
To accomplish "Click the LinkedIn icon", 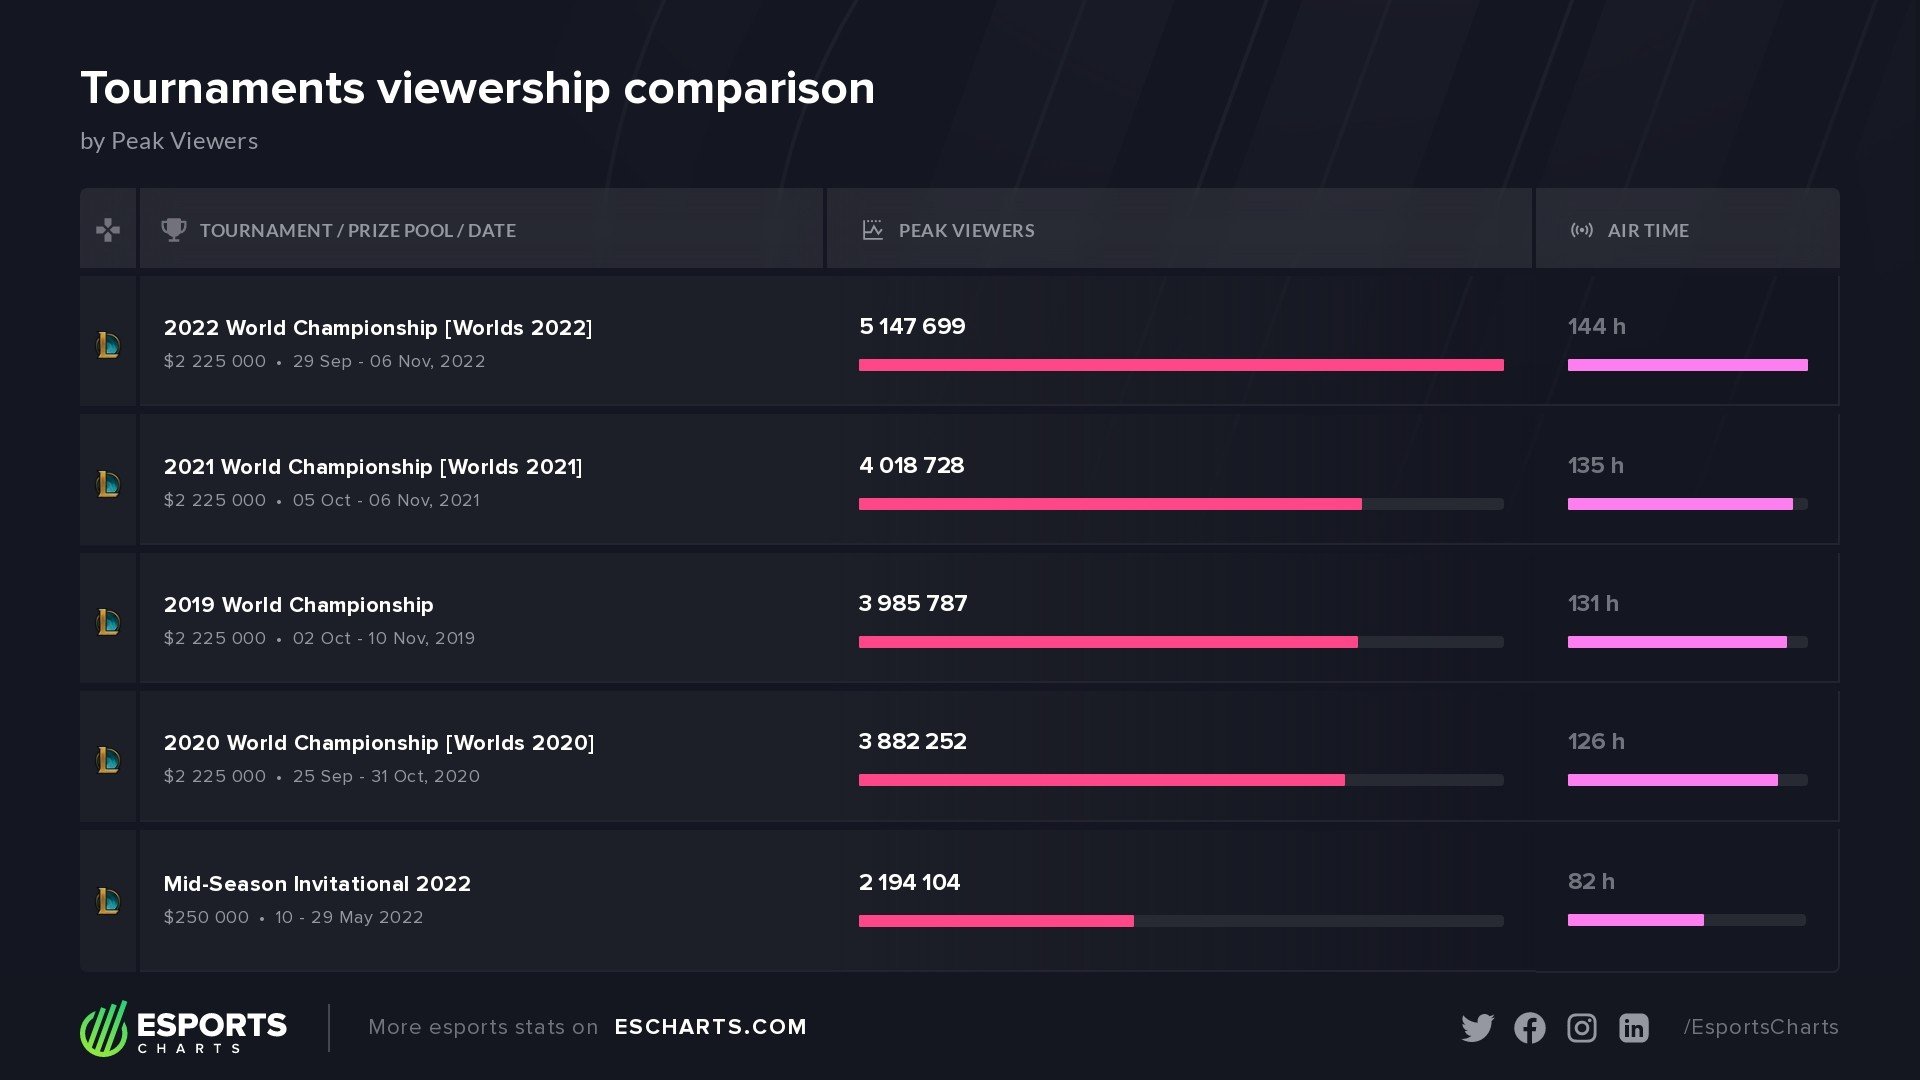I will pyautogui.click(x=1633, y=1028).
